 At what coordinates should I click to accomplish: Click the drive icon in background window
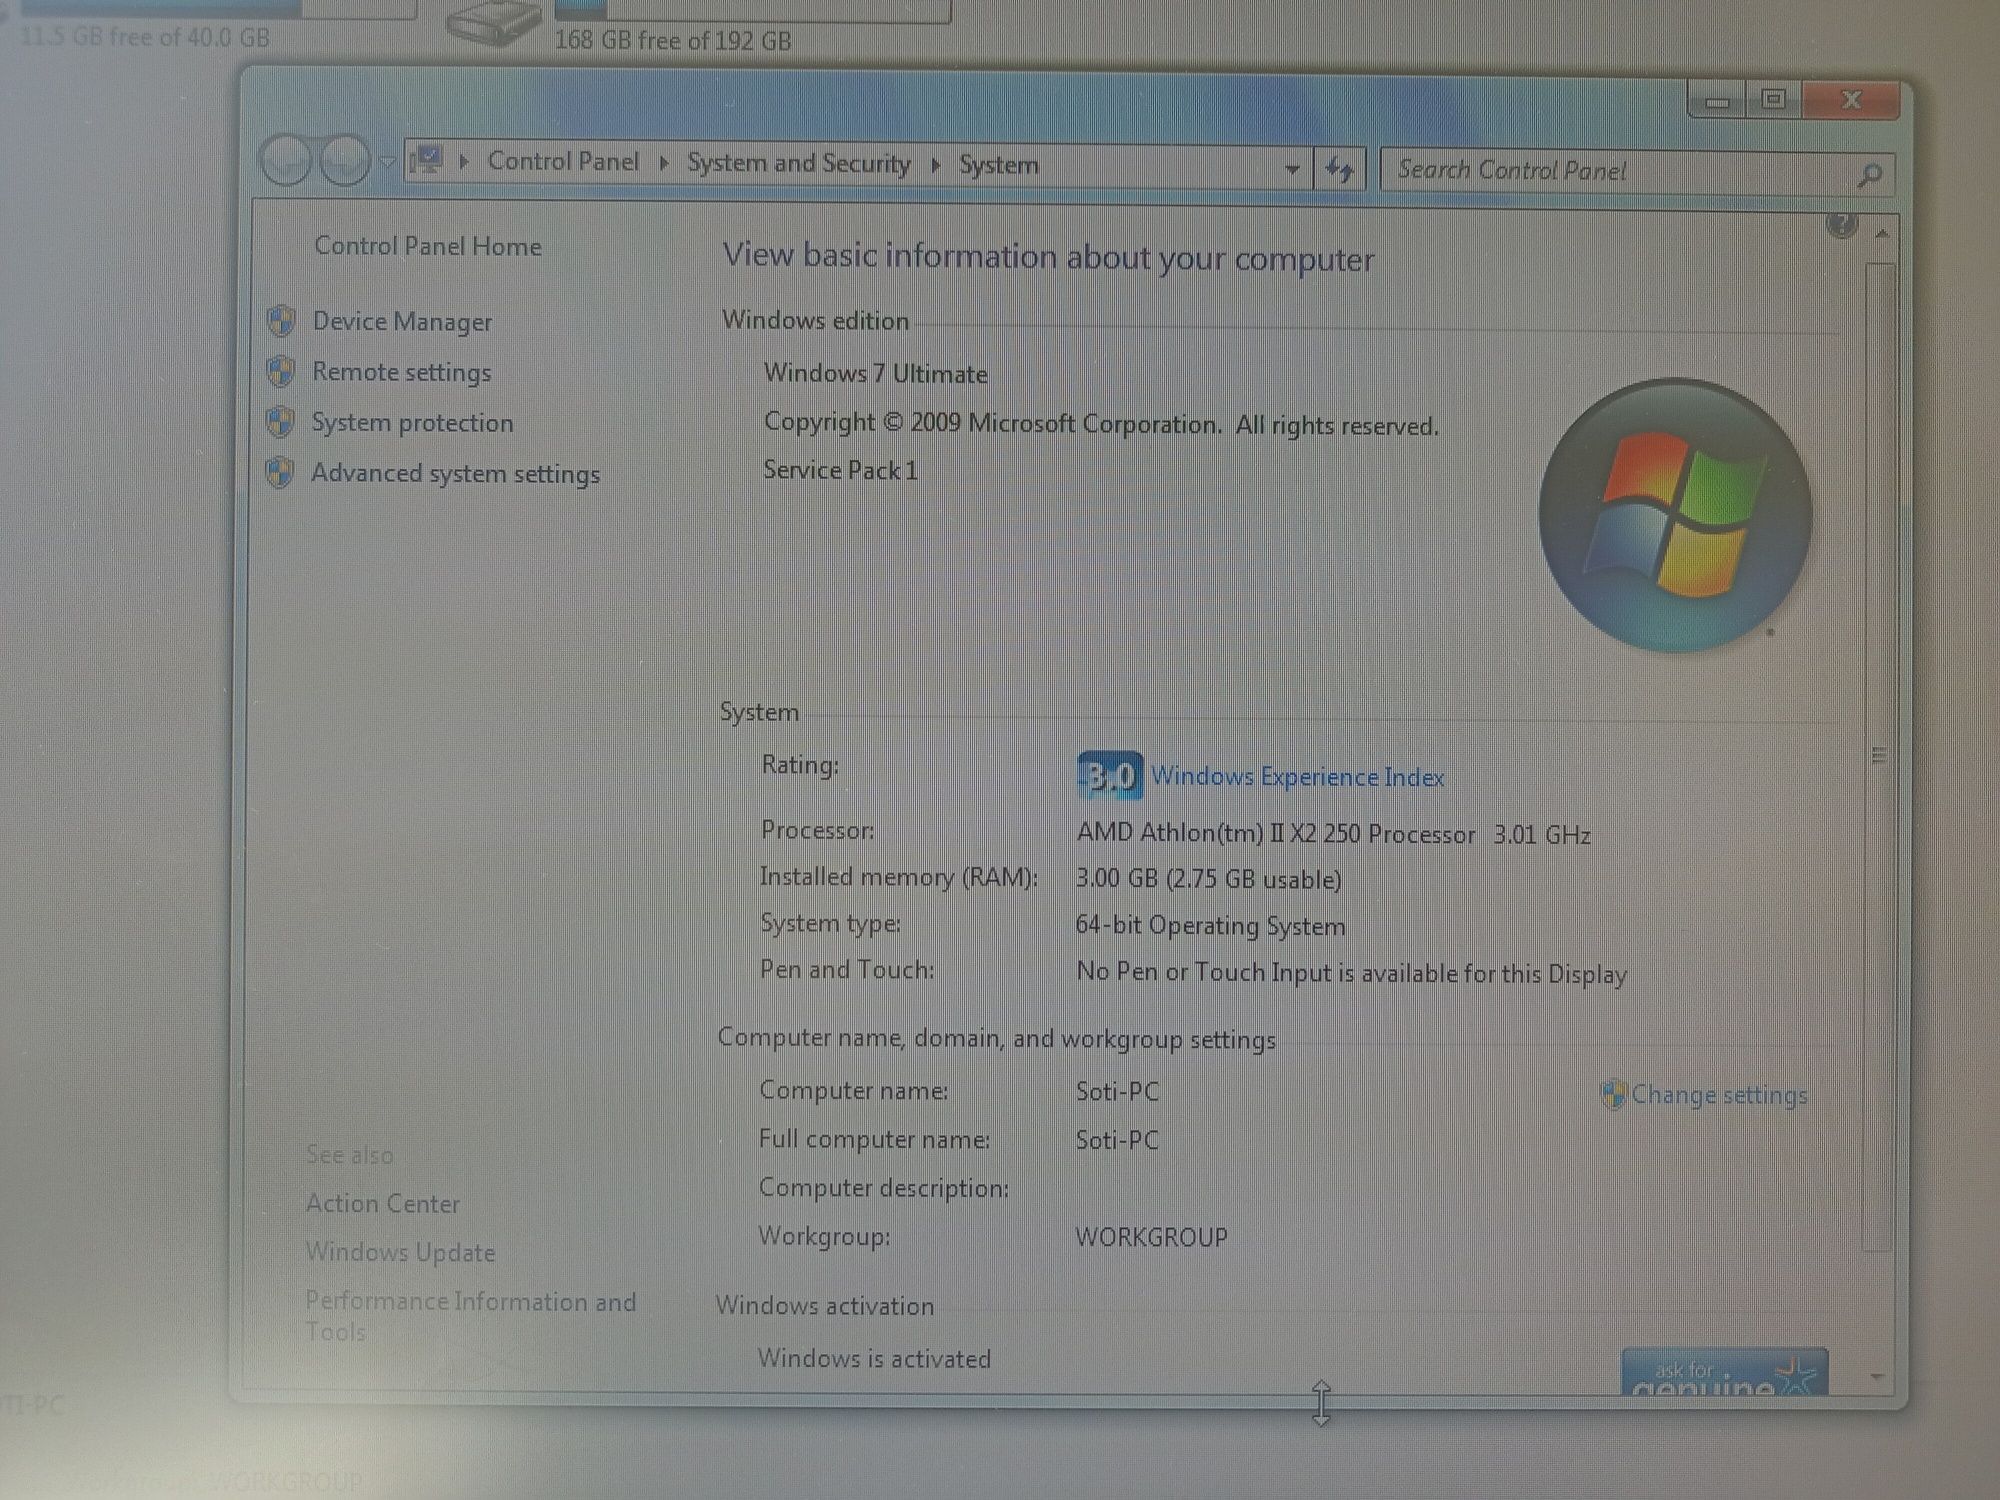coord(493,22)
